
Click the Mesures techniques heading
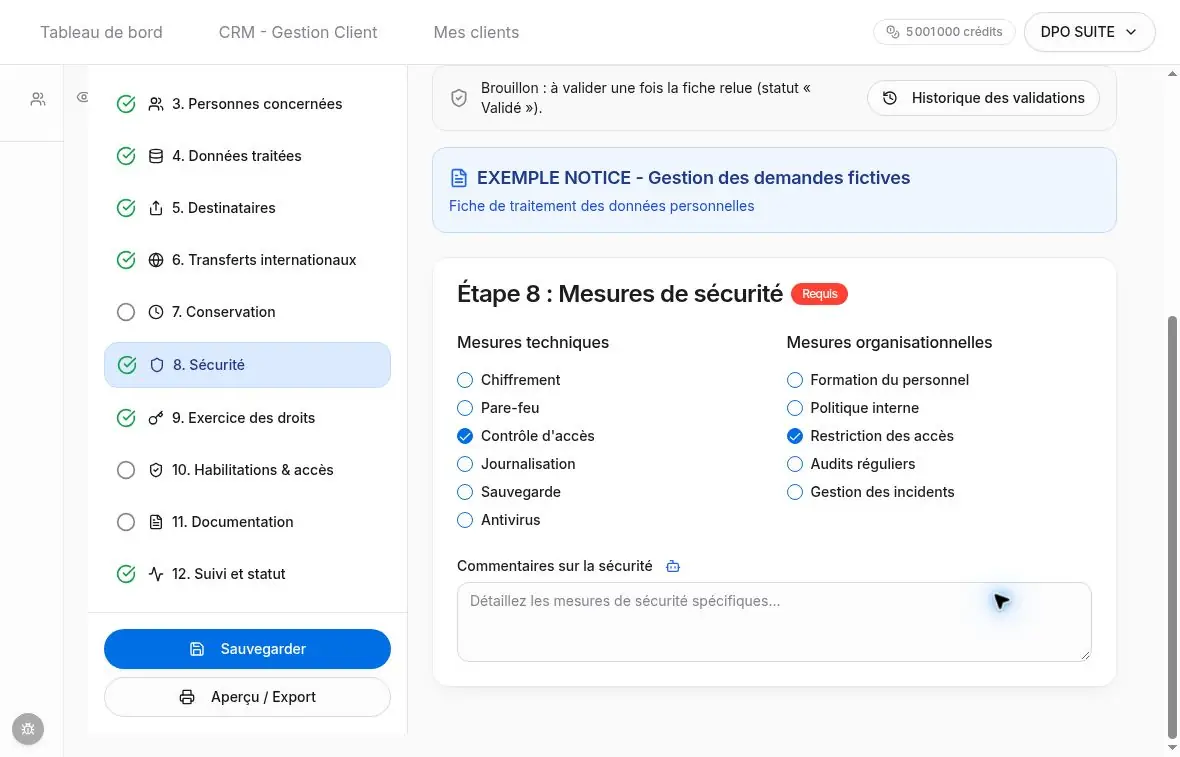click(x=533, y=342)
